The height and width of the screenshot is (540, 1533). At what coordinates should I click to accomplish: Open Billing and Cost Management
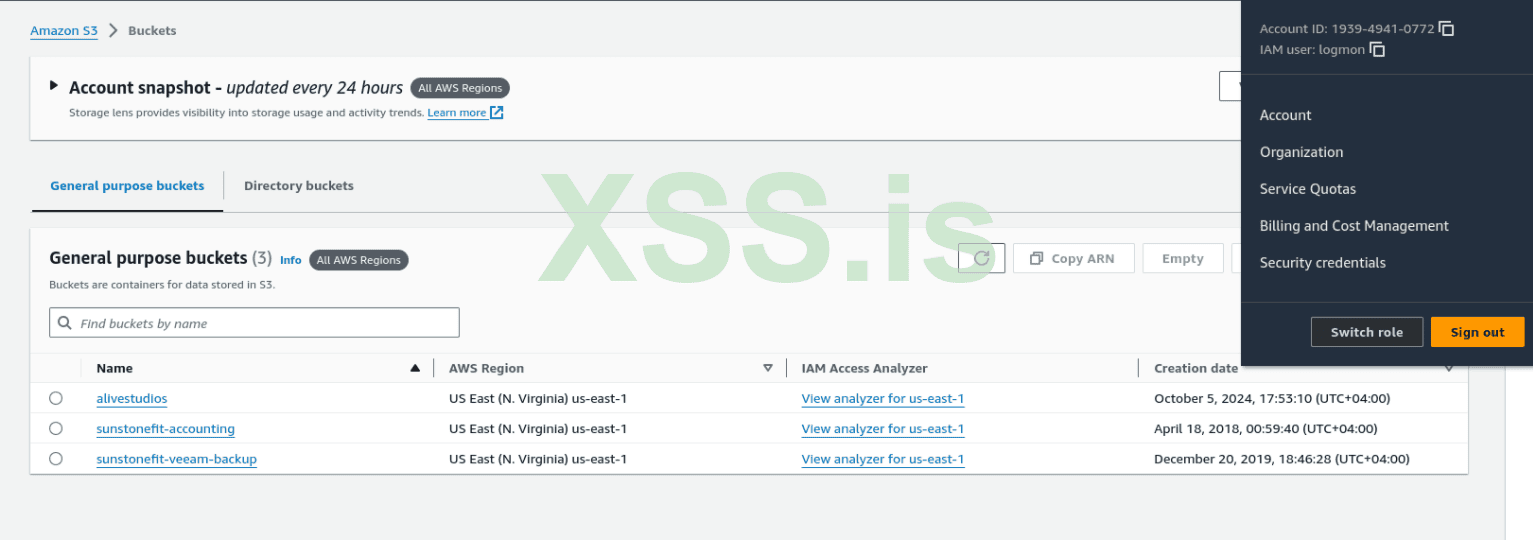[x=1354, y=226]
